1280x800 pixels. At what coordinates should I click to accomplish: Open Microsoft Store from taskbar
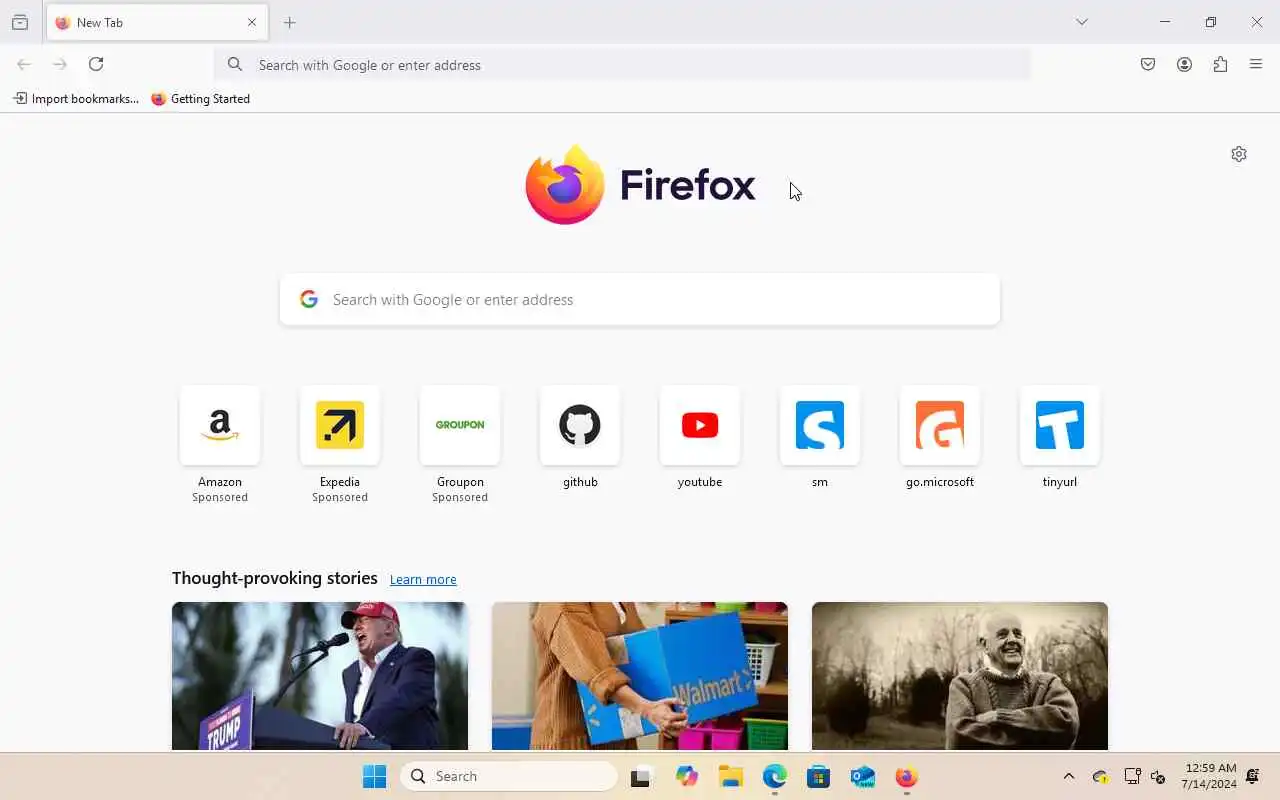coord(819,777)
